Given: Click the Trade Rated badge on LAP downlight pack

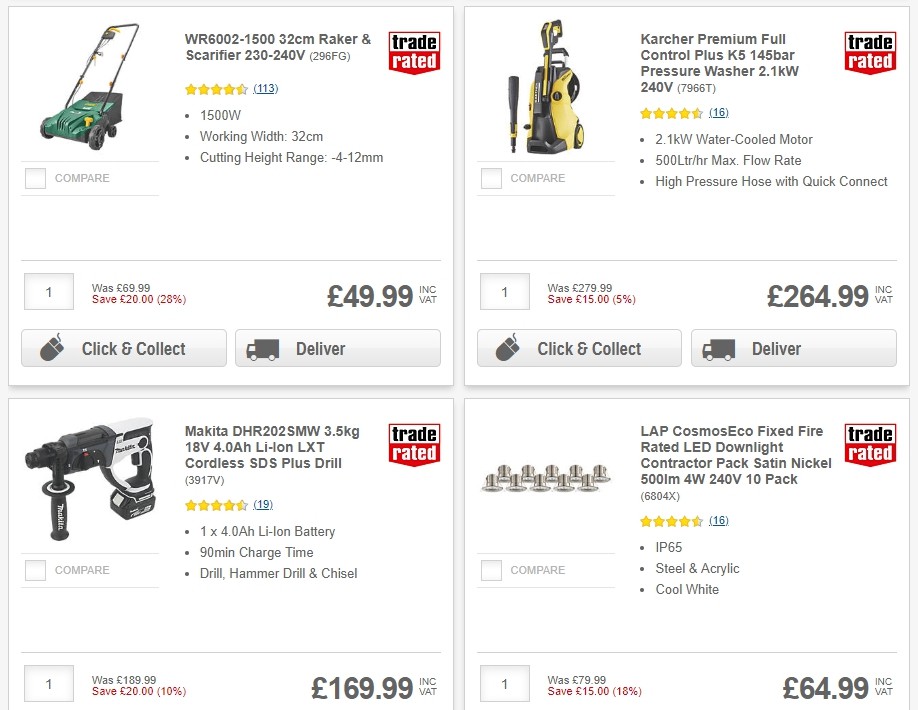Looking at the screenshot, I should click(x=869, y=442).
